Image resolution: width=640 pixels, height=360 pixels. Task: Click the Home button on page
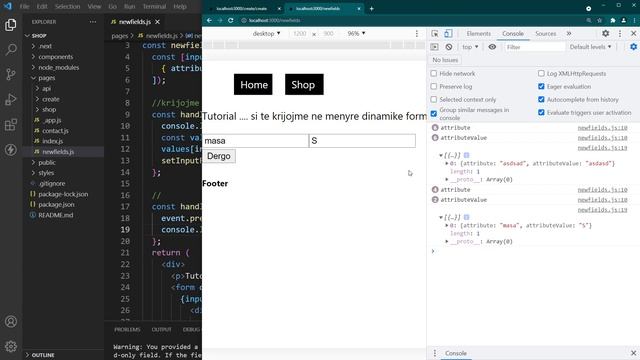tap(253, 84)
